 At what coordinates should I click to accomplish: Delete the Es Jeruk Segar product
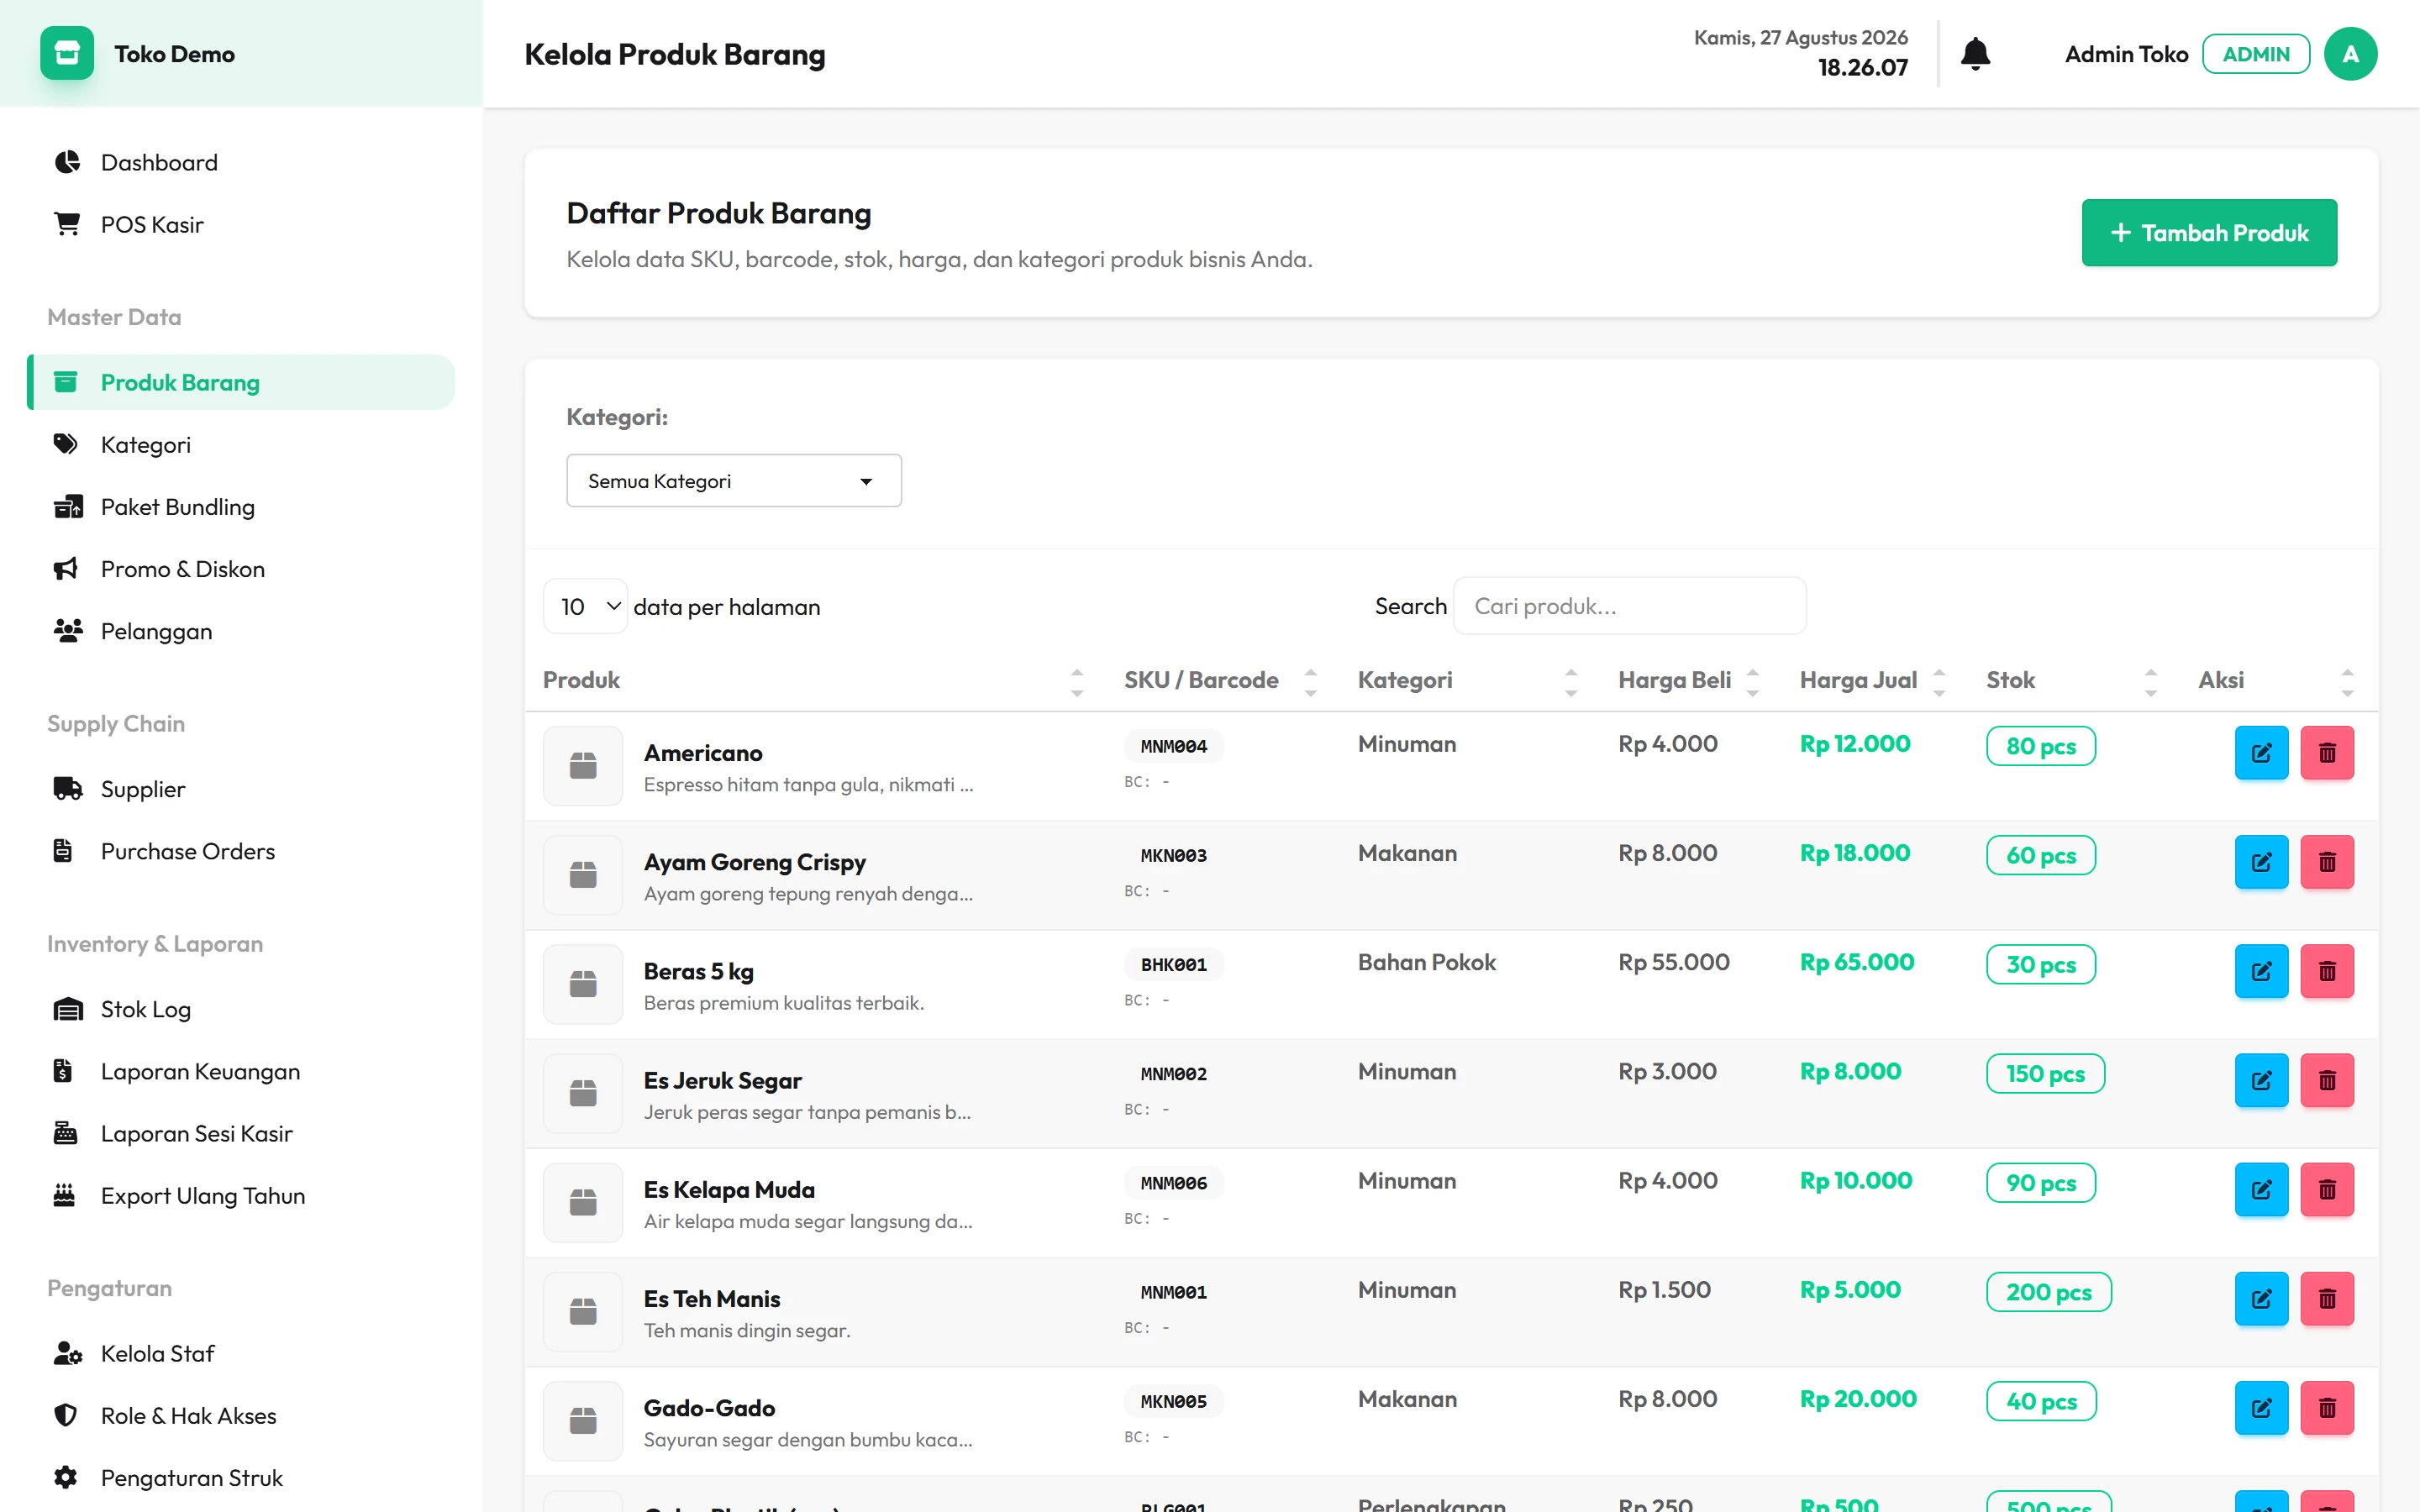point(2327,1080)
